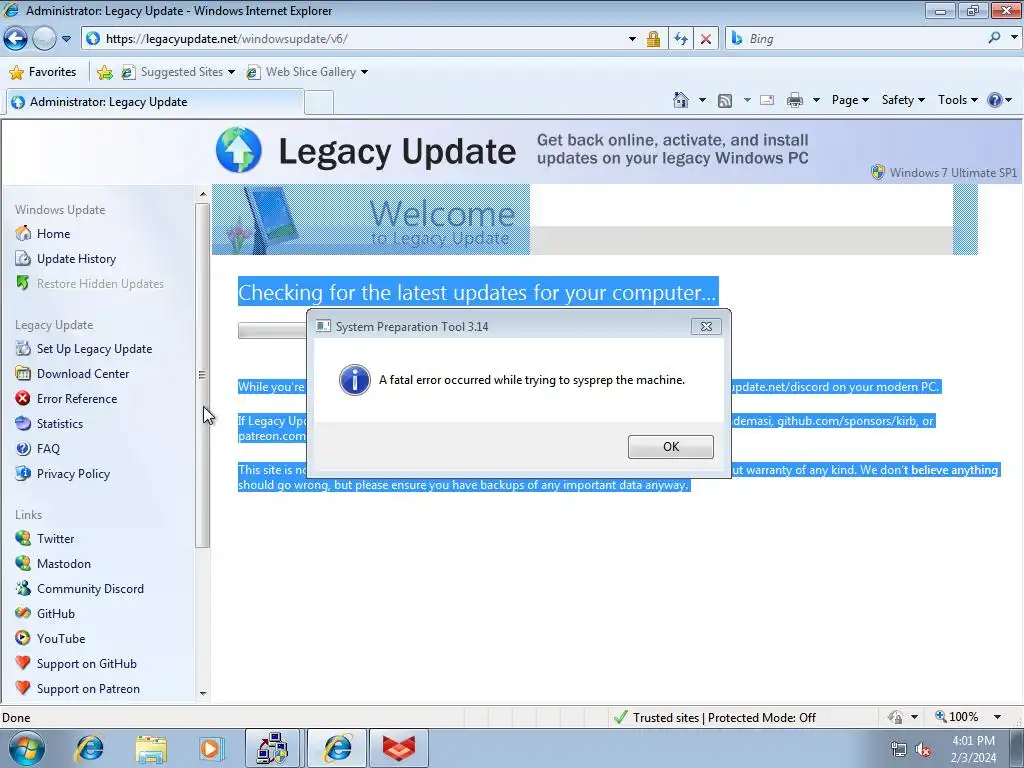1024x768 pixels.
Task: Click the YouTube sidebar icon
Action: pos(23,638)
